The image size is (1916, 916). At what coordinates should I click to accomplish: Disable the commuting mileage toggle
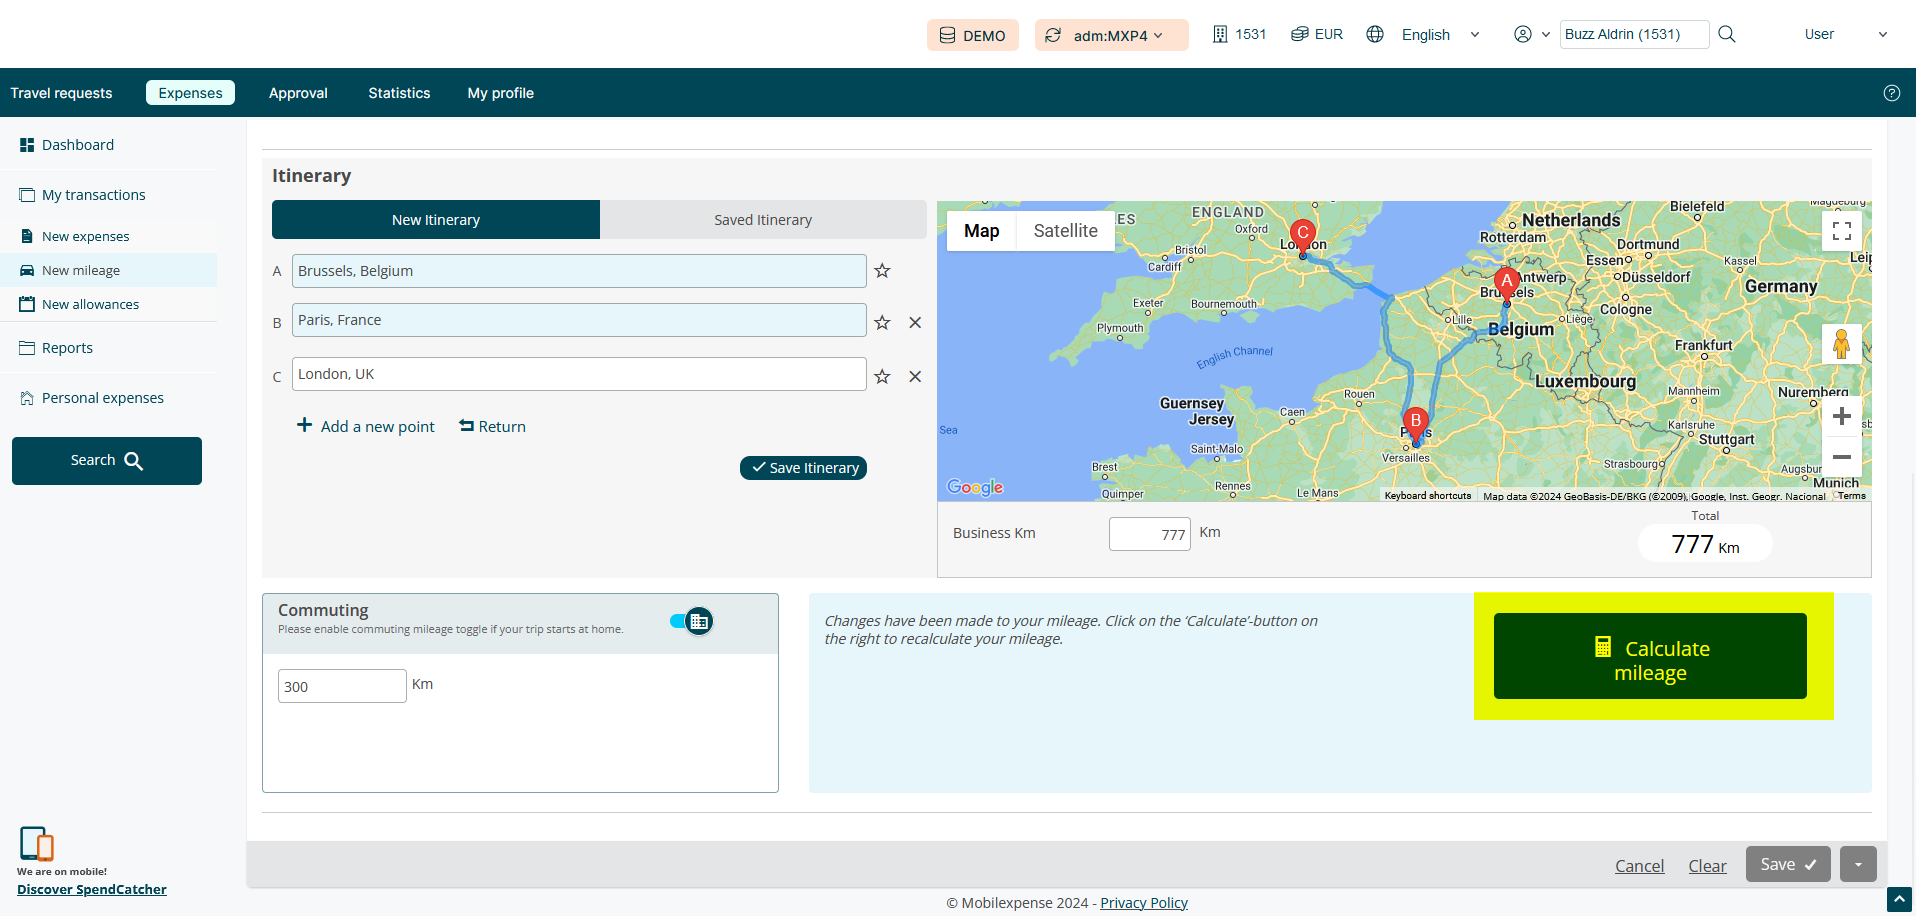coord(691,622)
